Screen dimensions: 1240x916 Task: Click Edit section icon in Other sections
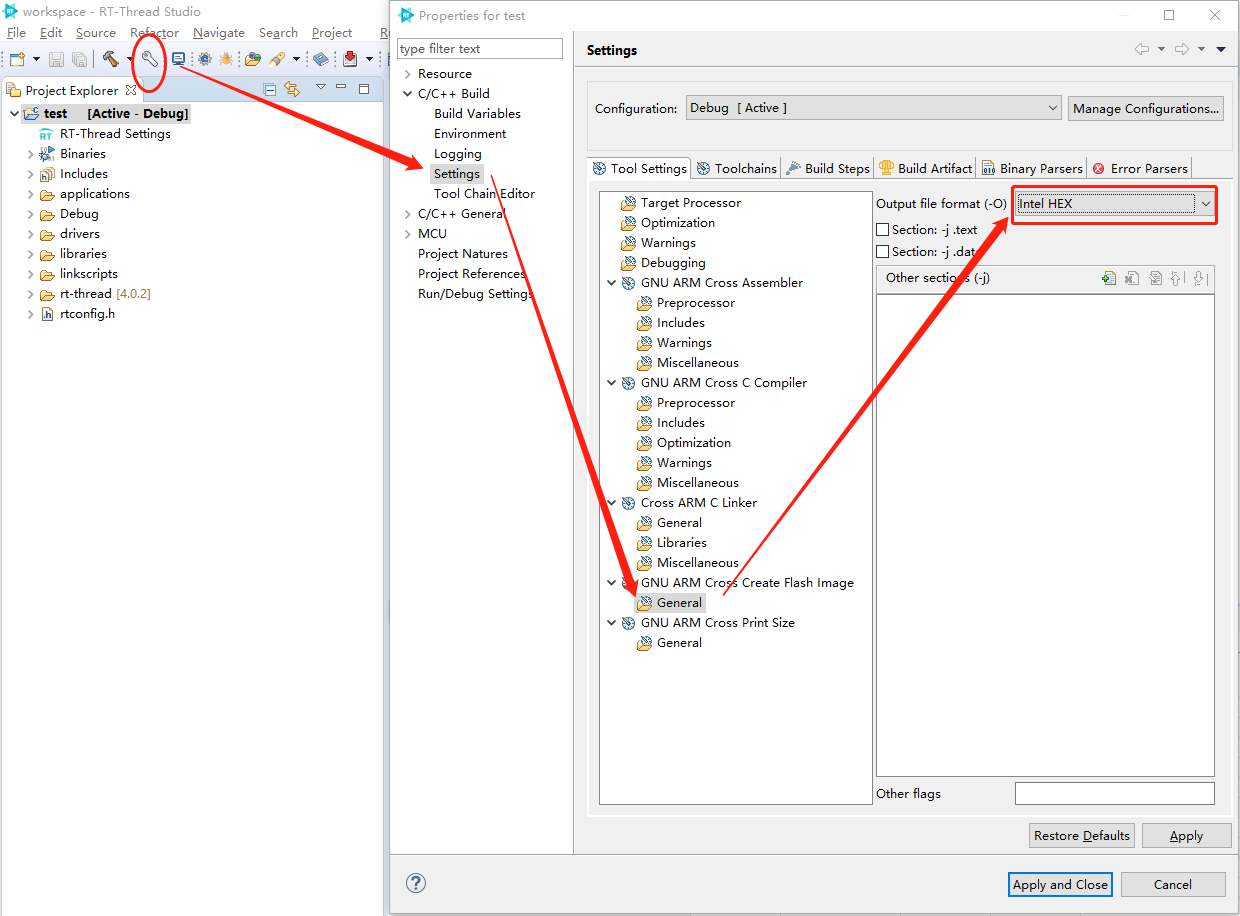coord(1155,279)
